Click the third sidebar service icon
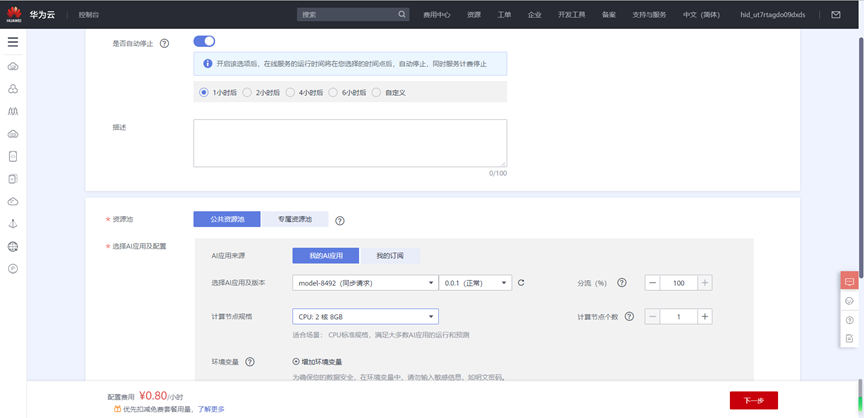This screenshot has width=864, height=418. [x=13, y=111]
